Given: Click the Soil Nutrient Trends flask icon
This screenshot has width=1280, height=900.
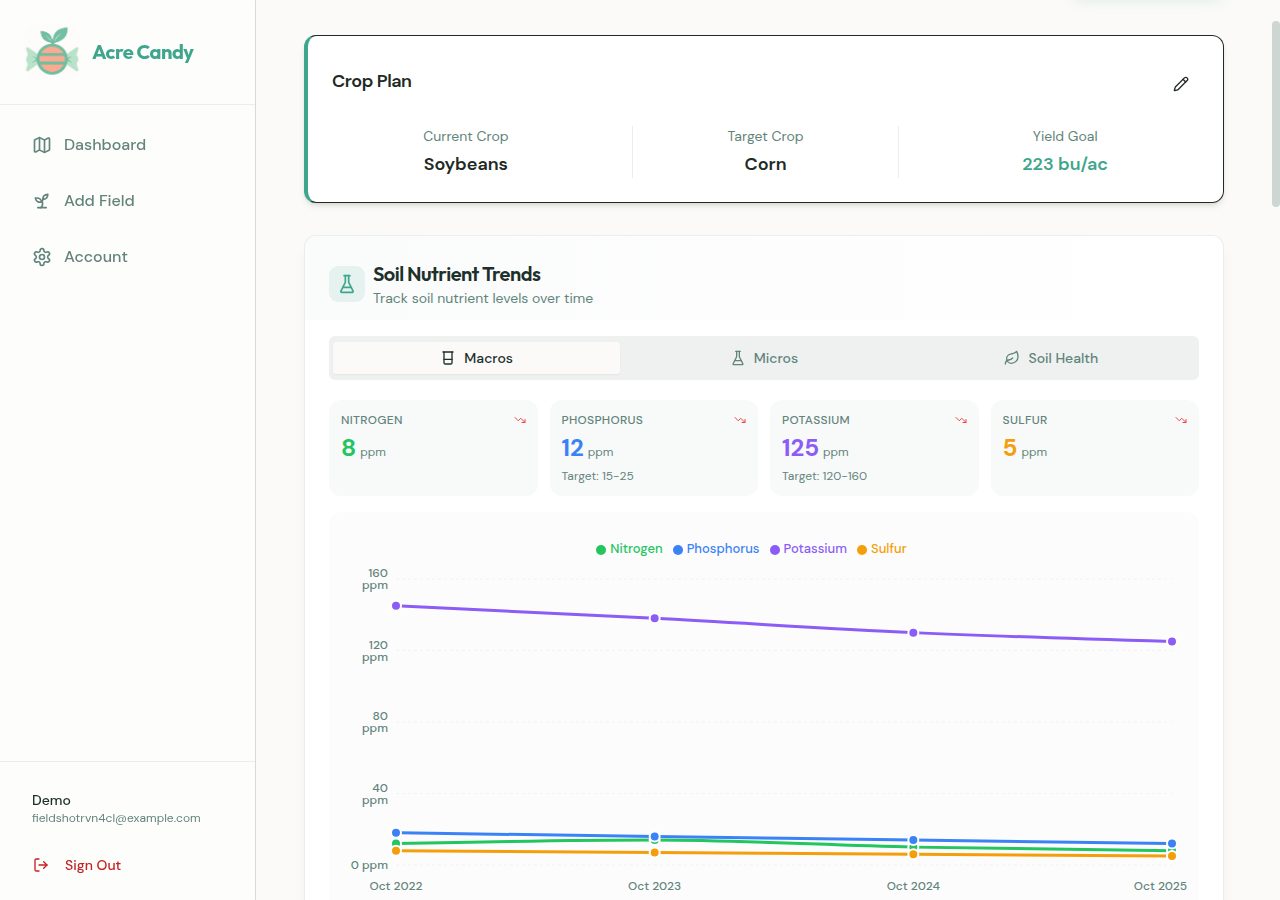Looking at the screenshot, I should tap(347, 284).
